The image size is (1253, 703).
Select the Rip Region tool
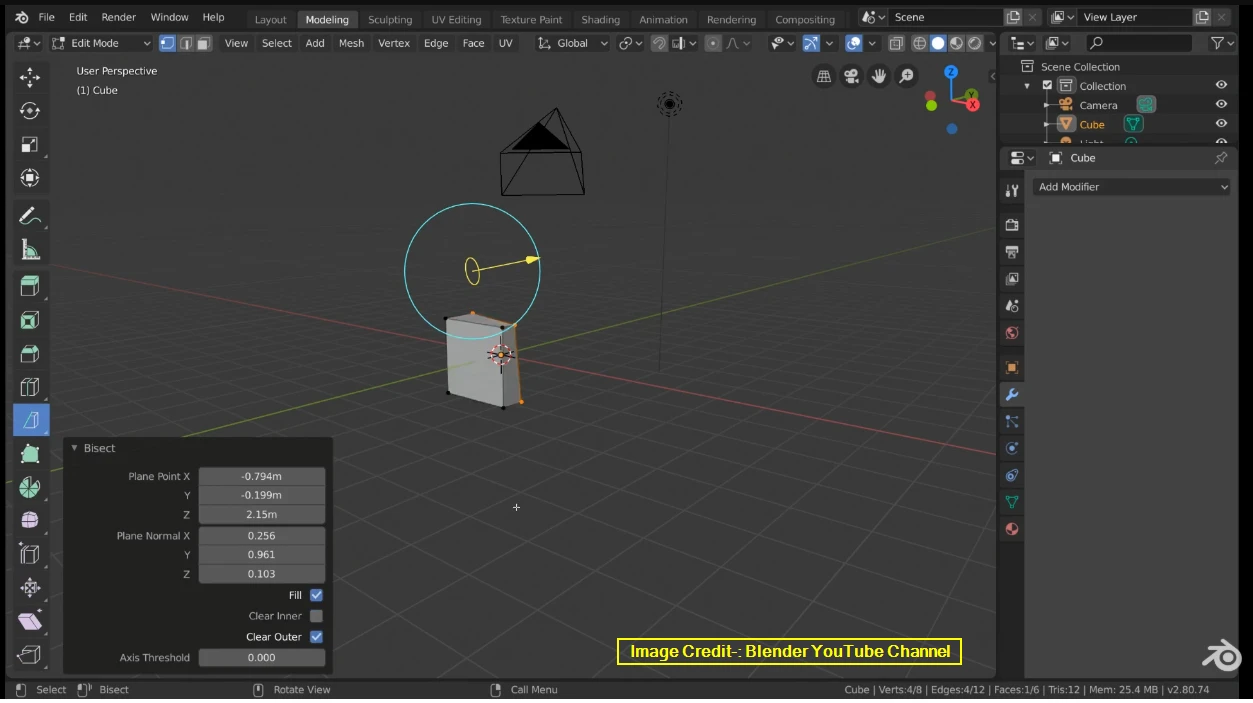30,655
